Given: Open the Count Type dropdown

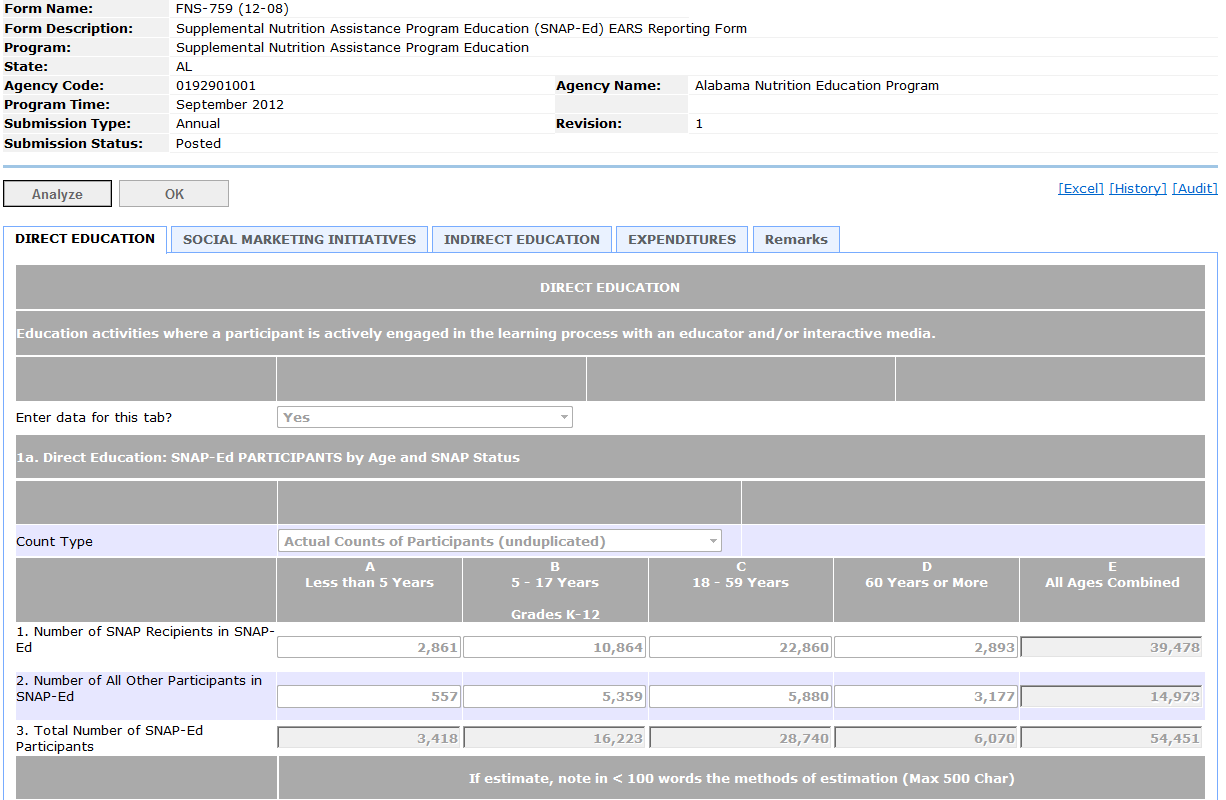Looking at the screenshot, I should (499, 541).
